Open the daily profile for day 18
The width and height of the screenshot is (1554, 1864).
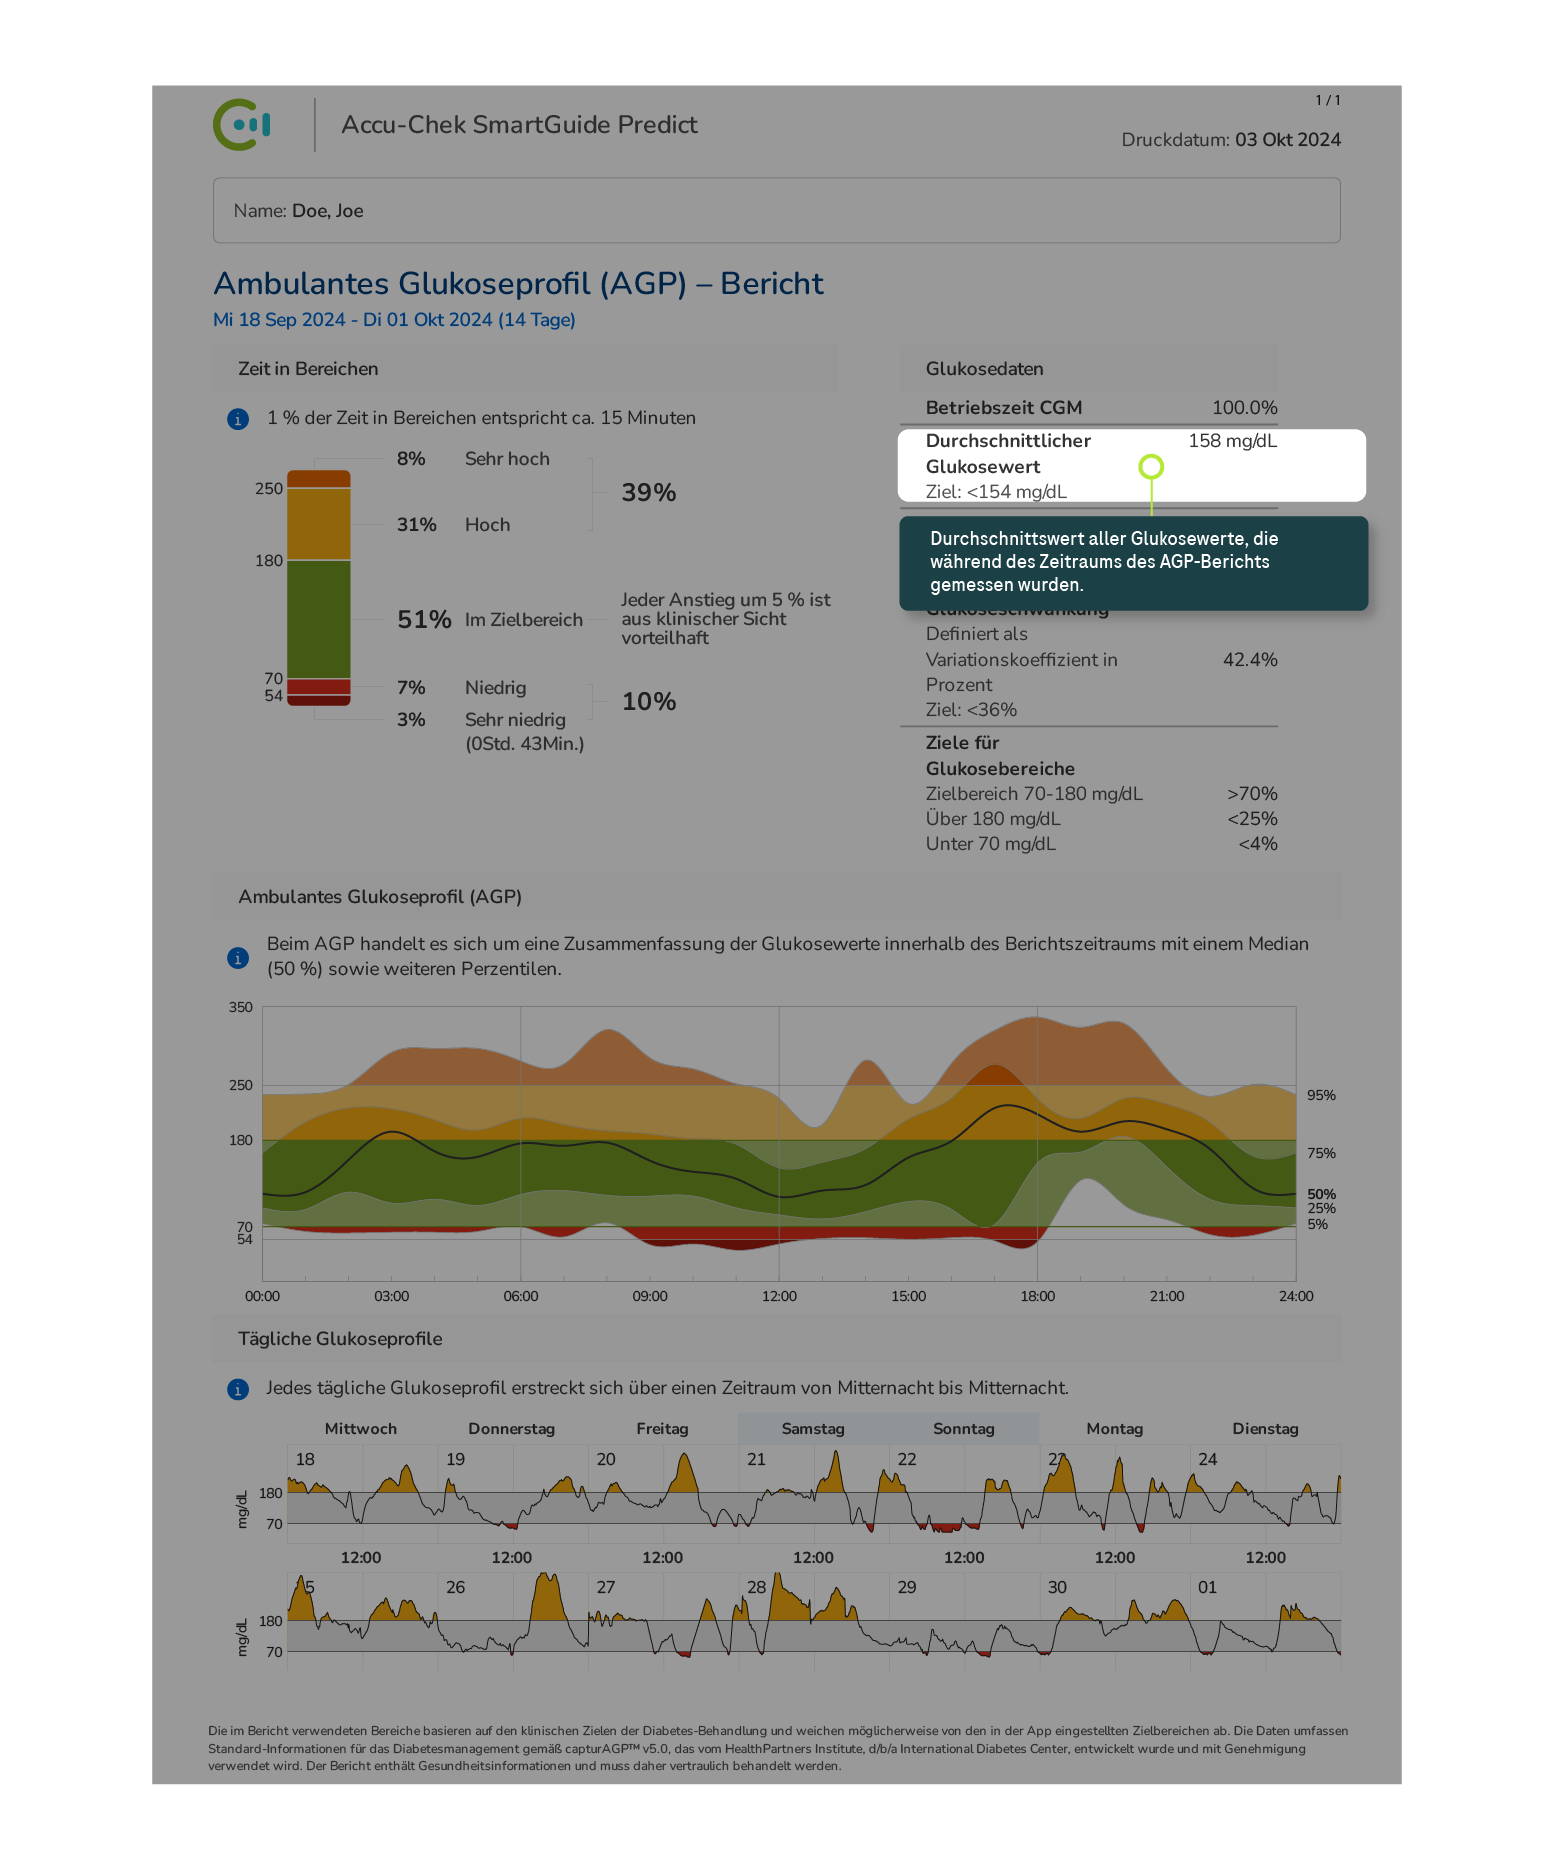pos(362,1493)
